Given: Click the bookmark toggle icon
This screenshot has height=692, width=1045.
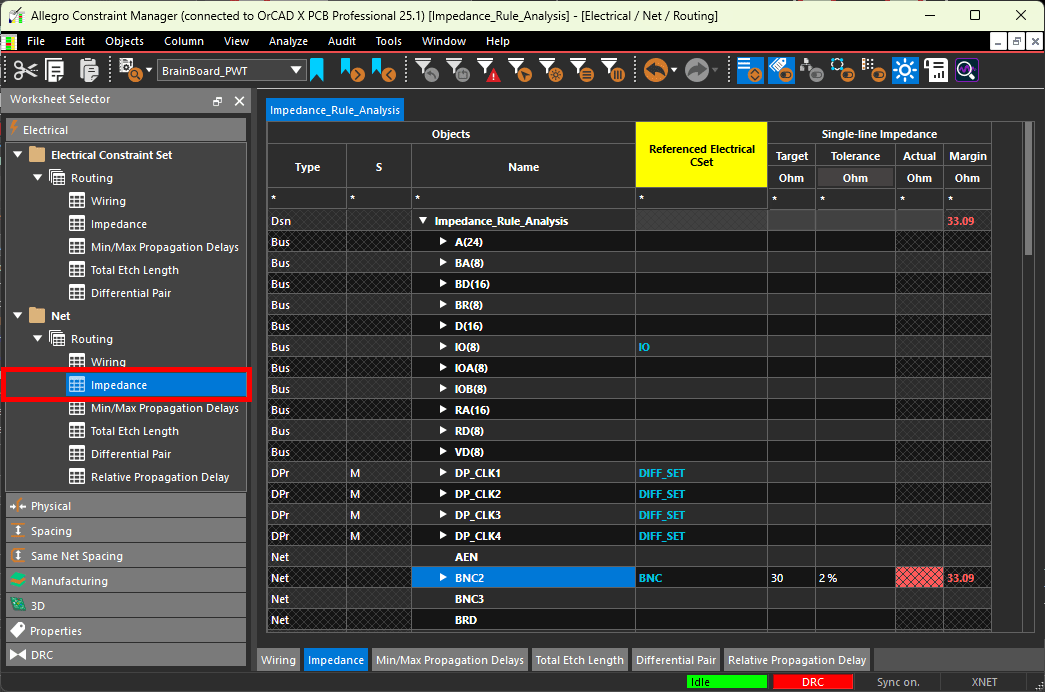Looking at the screenshot, I should (317, 70).
